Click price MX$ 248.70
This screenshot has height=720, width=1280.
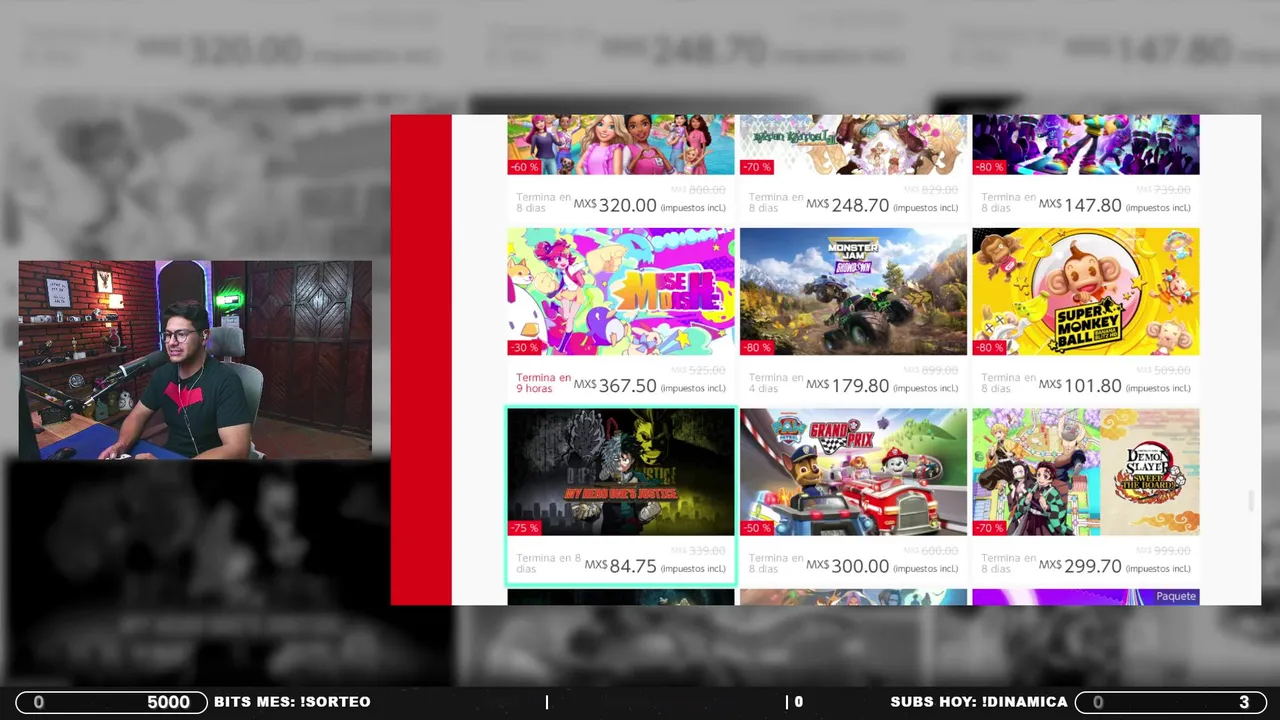coord(848,205)
